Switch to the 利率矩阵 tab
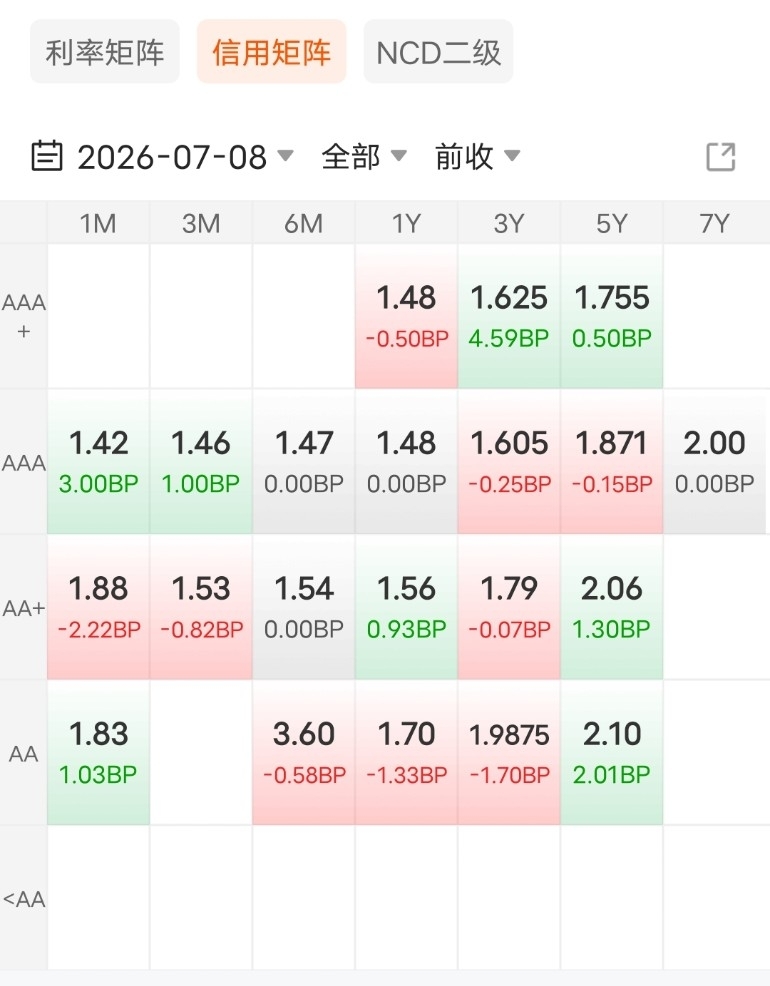 tap(105, 52)
